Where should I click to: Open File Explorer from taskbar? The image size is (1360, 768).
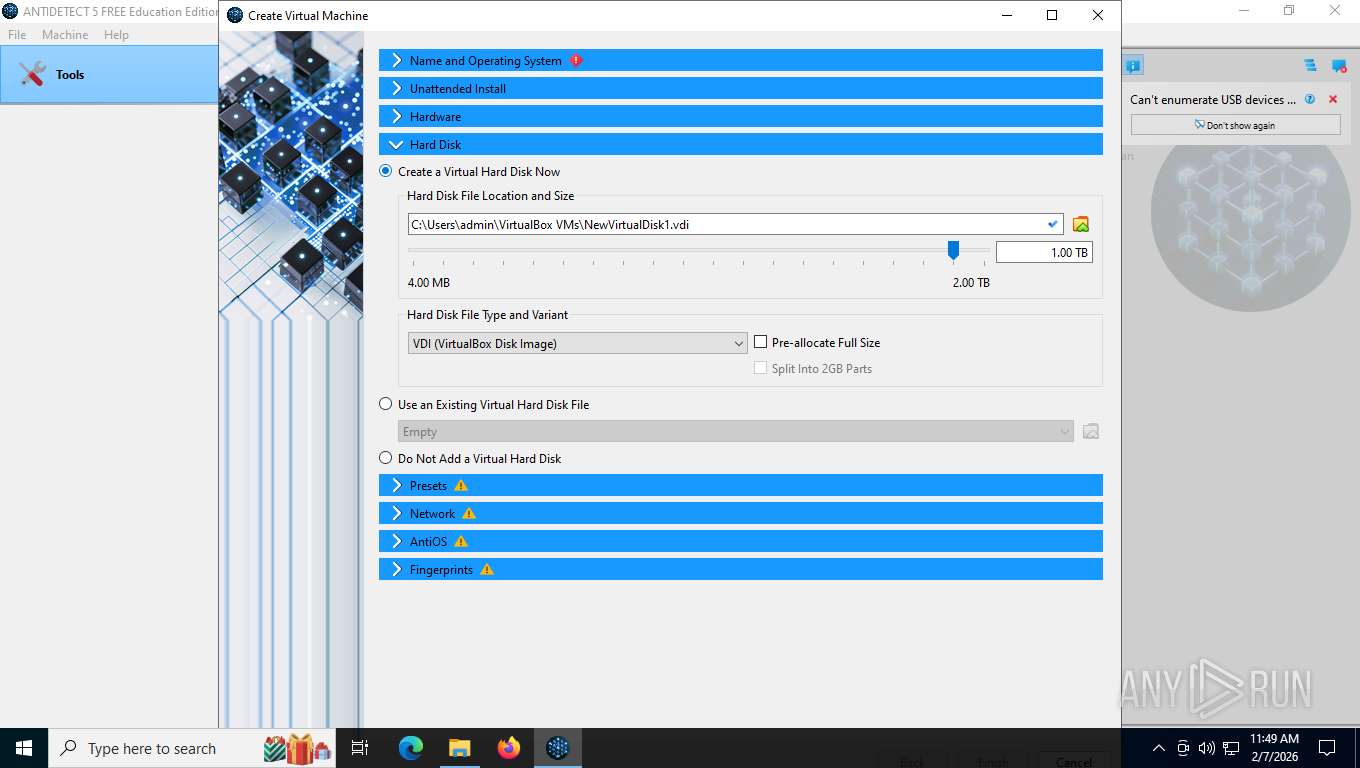point(460,748)
